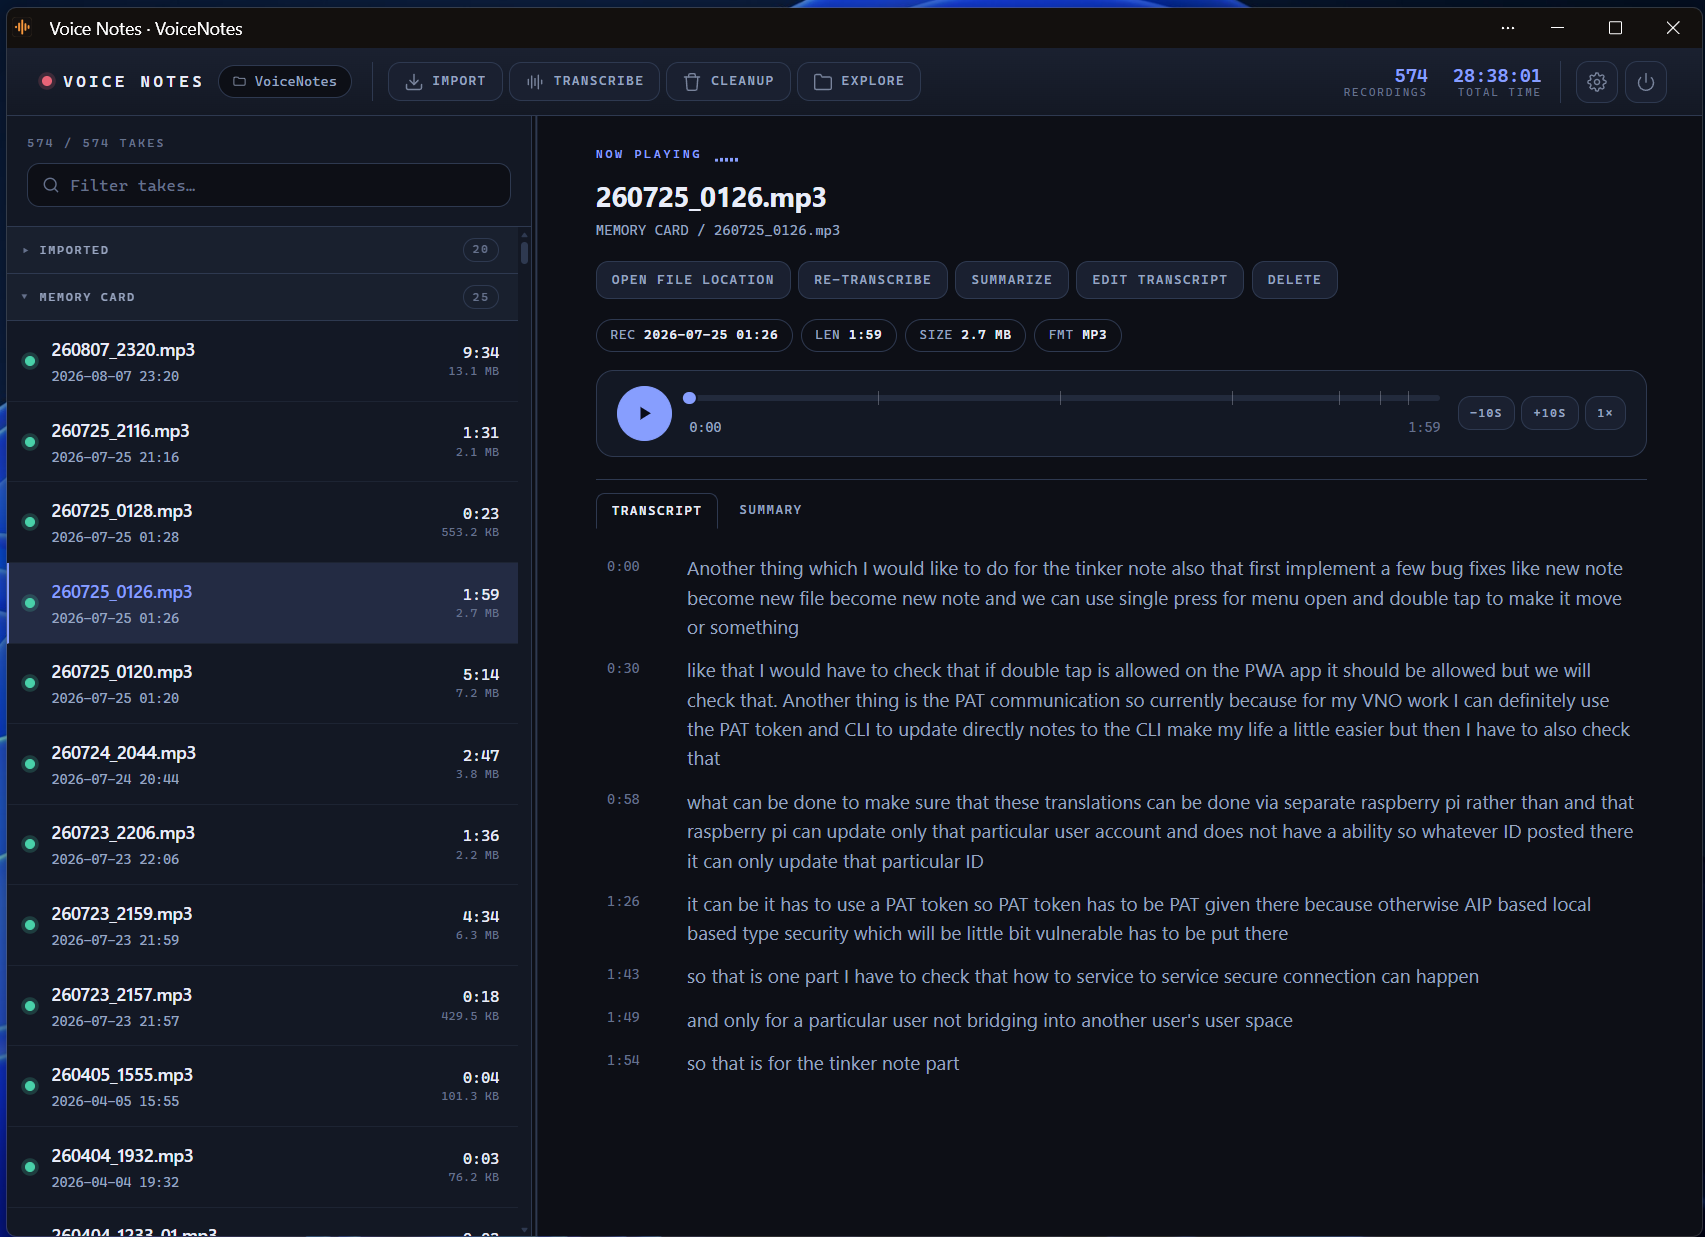Image resolution: width=1705 pixels, height=1237 pixels.
Task: Click the VoiceNotes folder chip
Action: point(285,81)
